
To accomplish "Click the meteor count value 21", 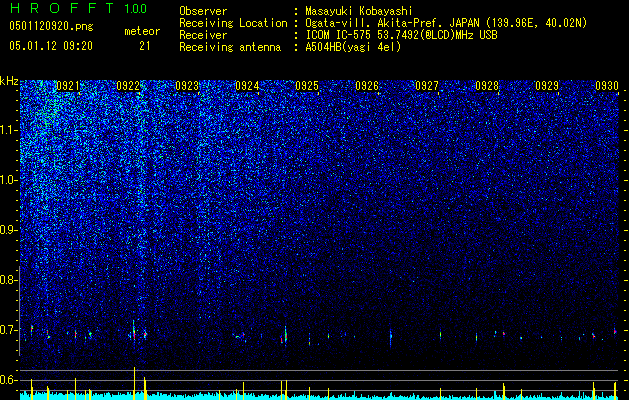I will (144, 46).
